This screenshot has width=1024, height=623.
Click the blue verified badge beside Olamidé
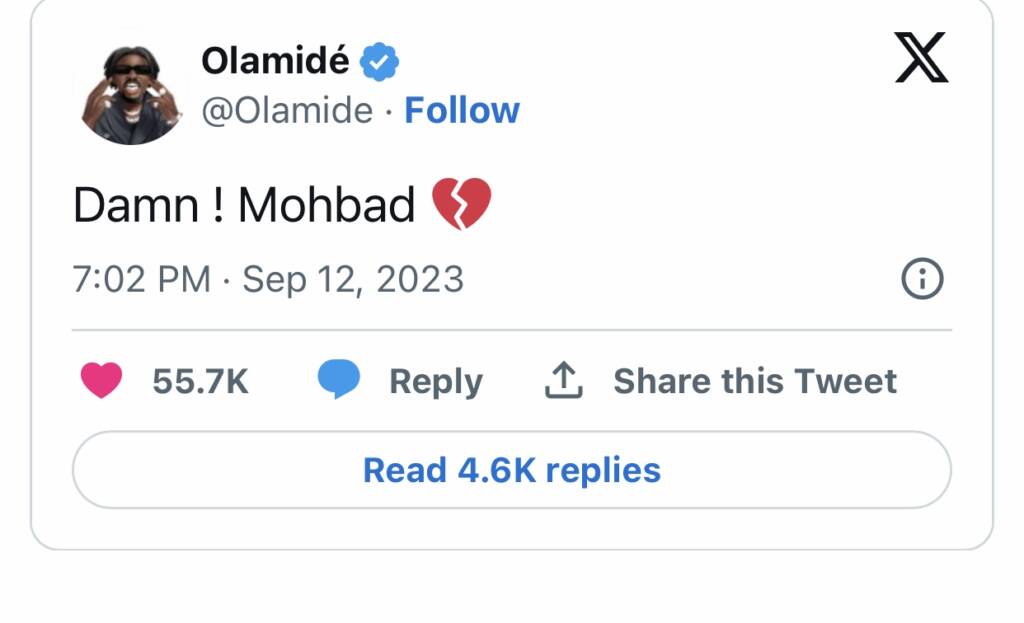point(380,62)
